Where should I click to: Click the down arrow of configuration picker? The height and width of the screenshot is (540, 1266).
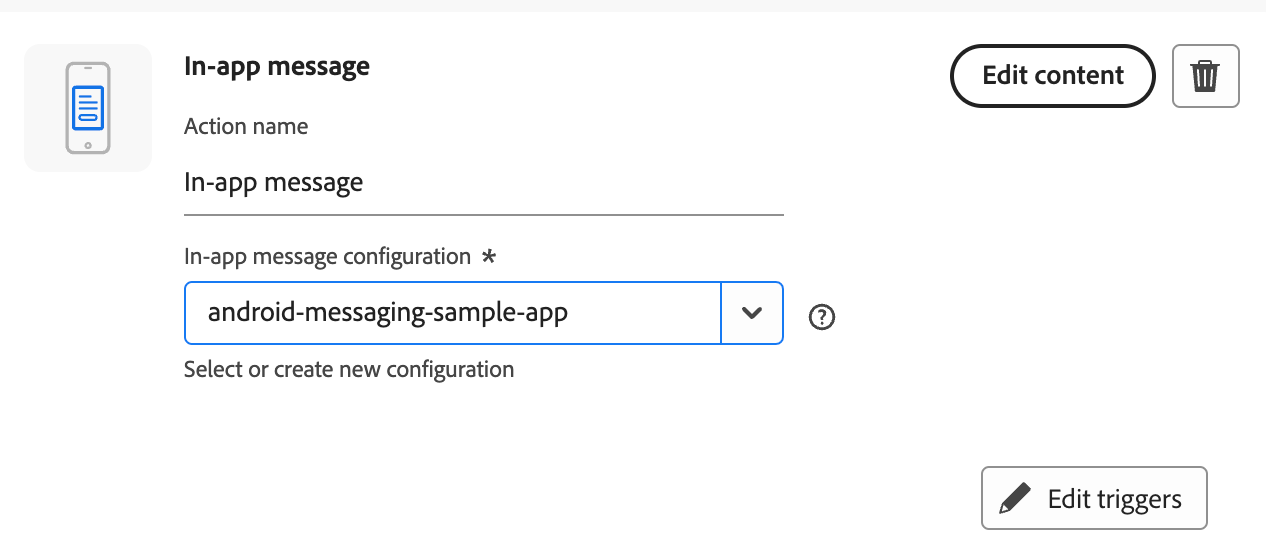[752, 313]
